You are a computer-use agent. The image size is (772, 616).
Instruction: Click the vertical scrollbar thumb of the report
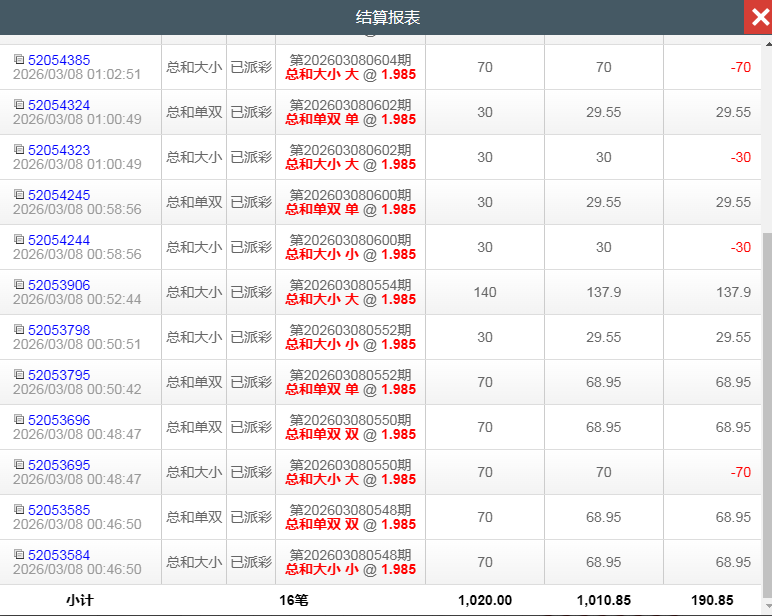767,414
